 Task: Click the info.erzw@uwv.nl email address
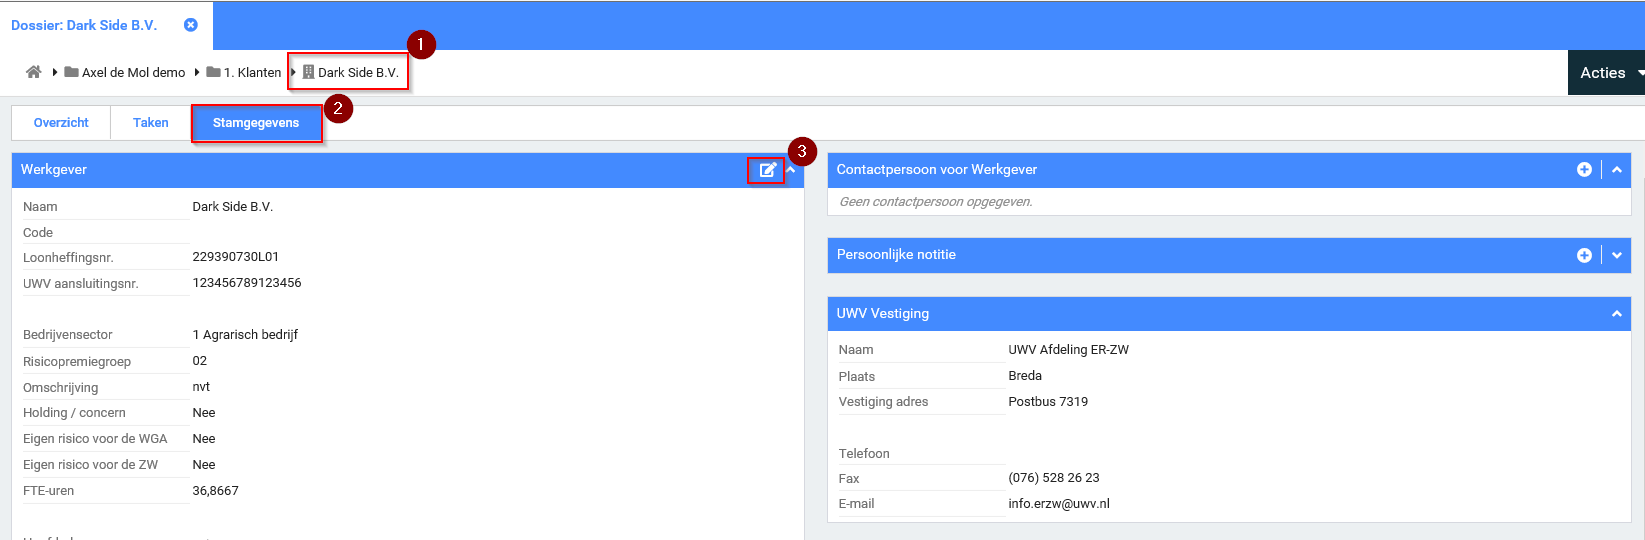[x=1059, y=504]
